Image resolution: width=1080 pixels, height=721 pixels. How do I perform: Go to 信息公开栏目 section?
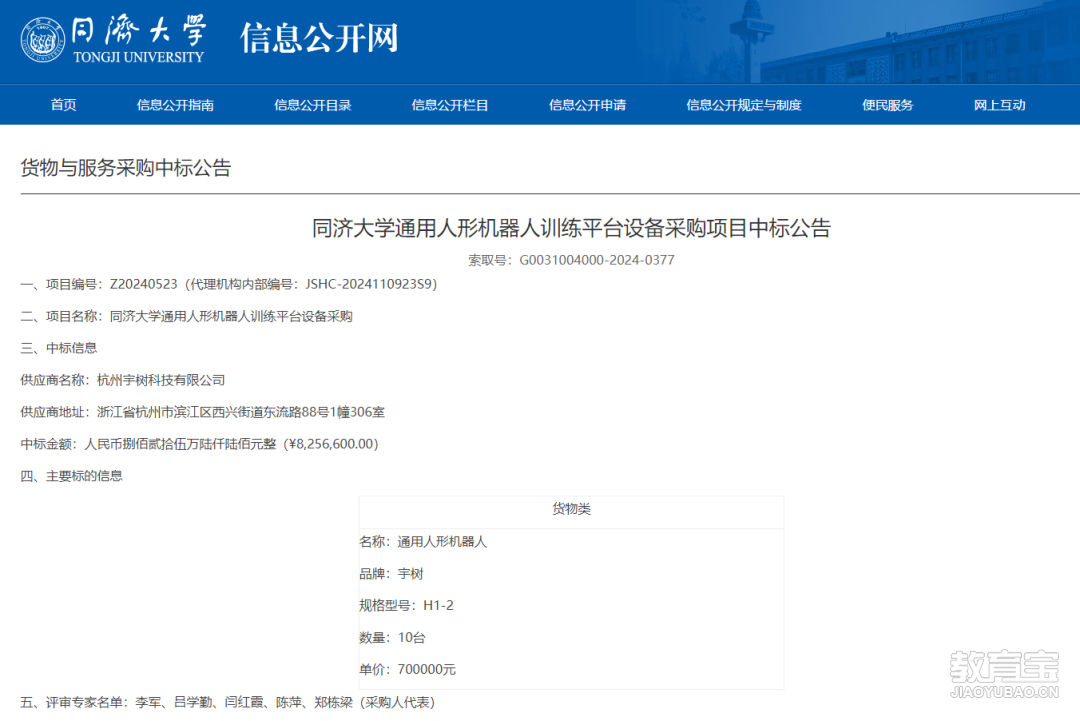[450, 105]
